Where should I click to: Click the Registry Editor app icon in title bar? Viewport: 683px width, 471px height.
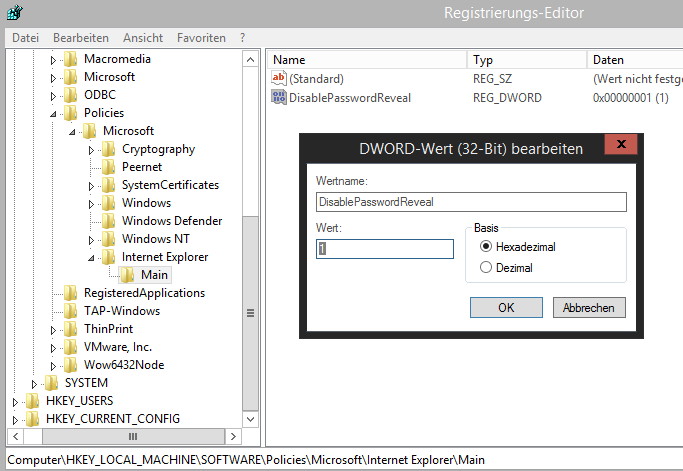(15, 12)
